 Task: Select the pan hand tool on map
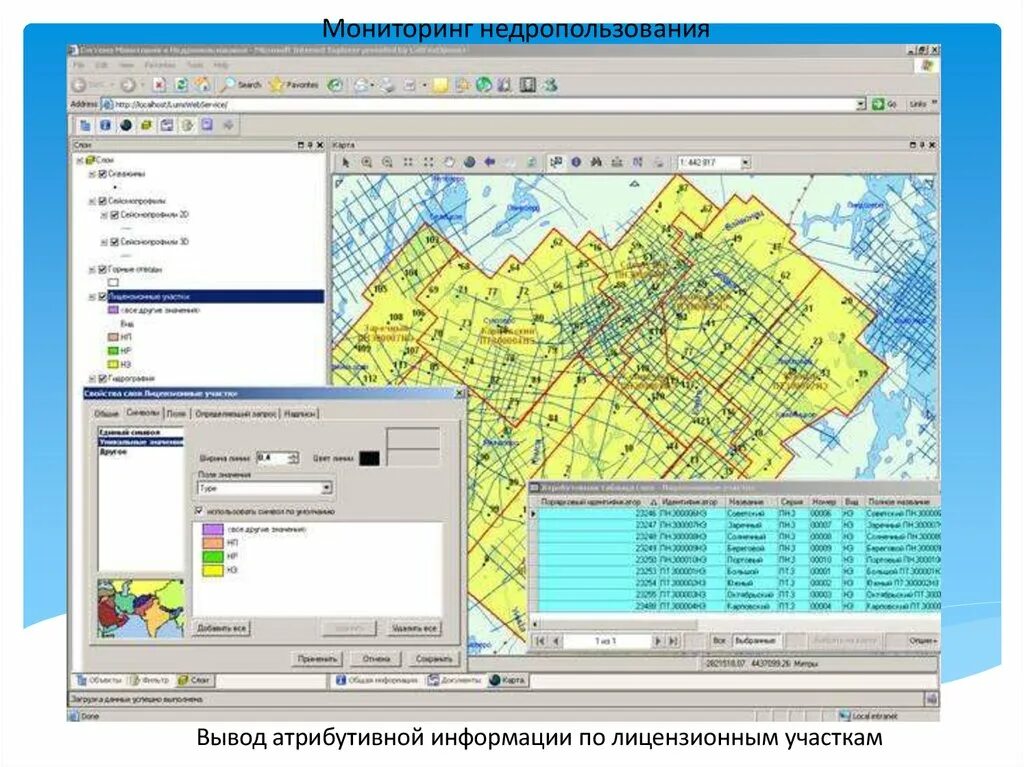(x=449, y=163)
